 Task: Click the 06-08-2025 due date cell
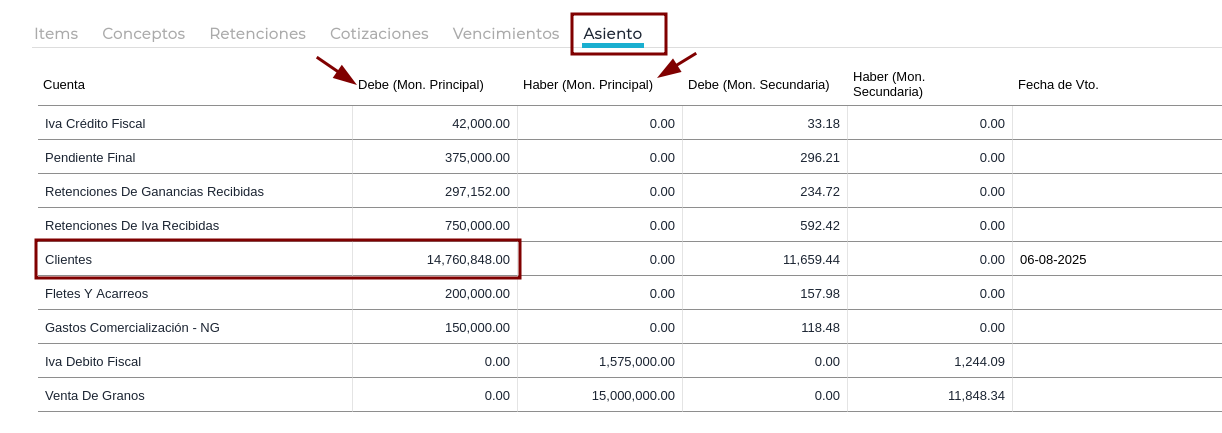point(1053,259)
